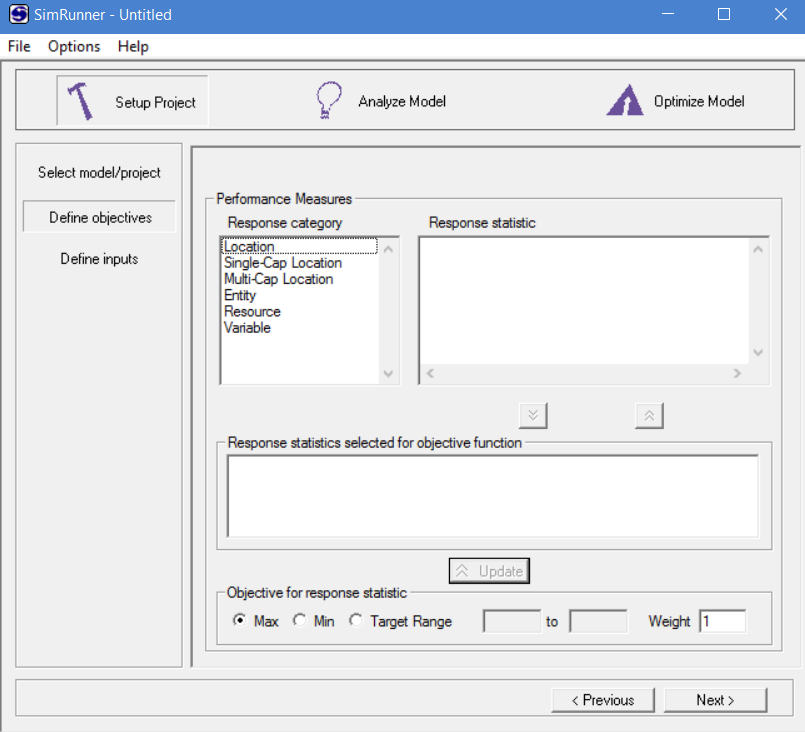Click the Analyze Model label
The image size is (805, 732).
402,101
